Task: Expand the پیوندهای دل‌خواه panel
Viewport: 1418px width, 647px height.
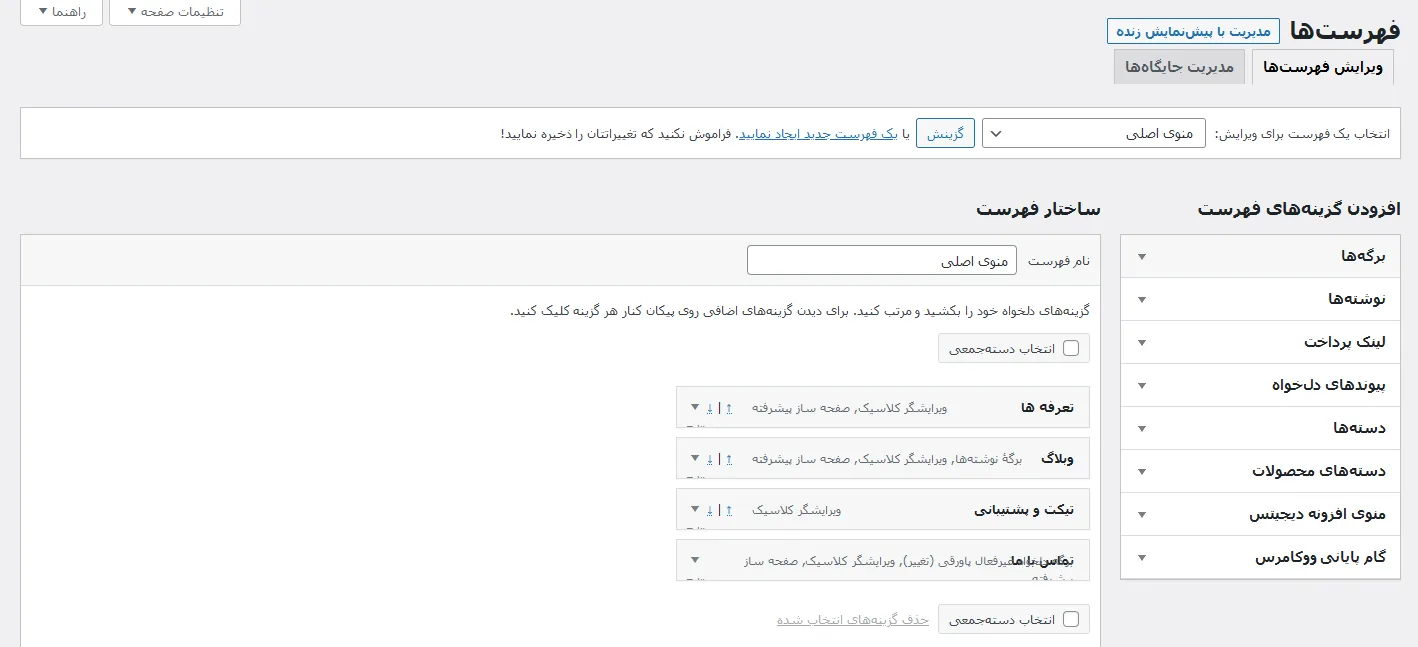Action: click(x=1260, y=385)
